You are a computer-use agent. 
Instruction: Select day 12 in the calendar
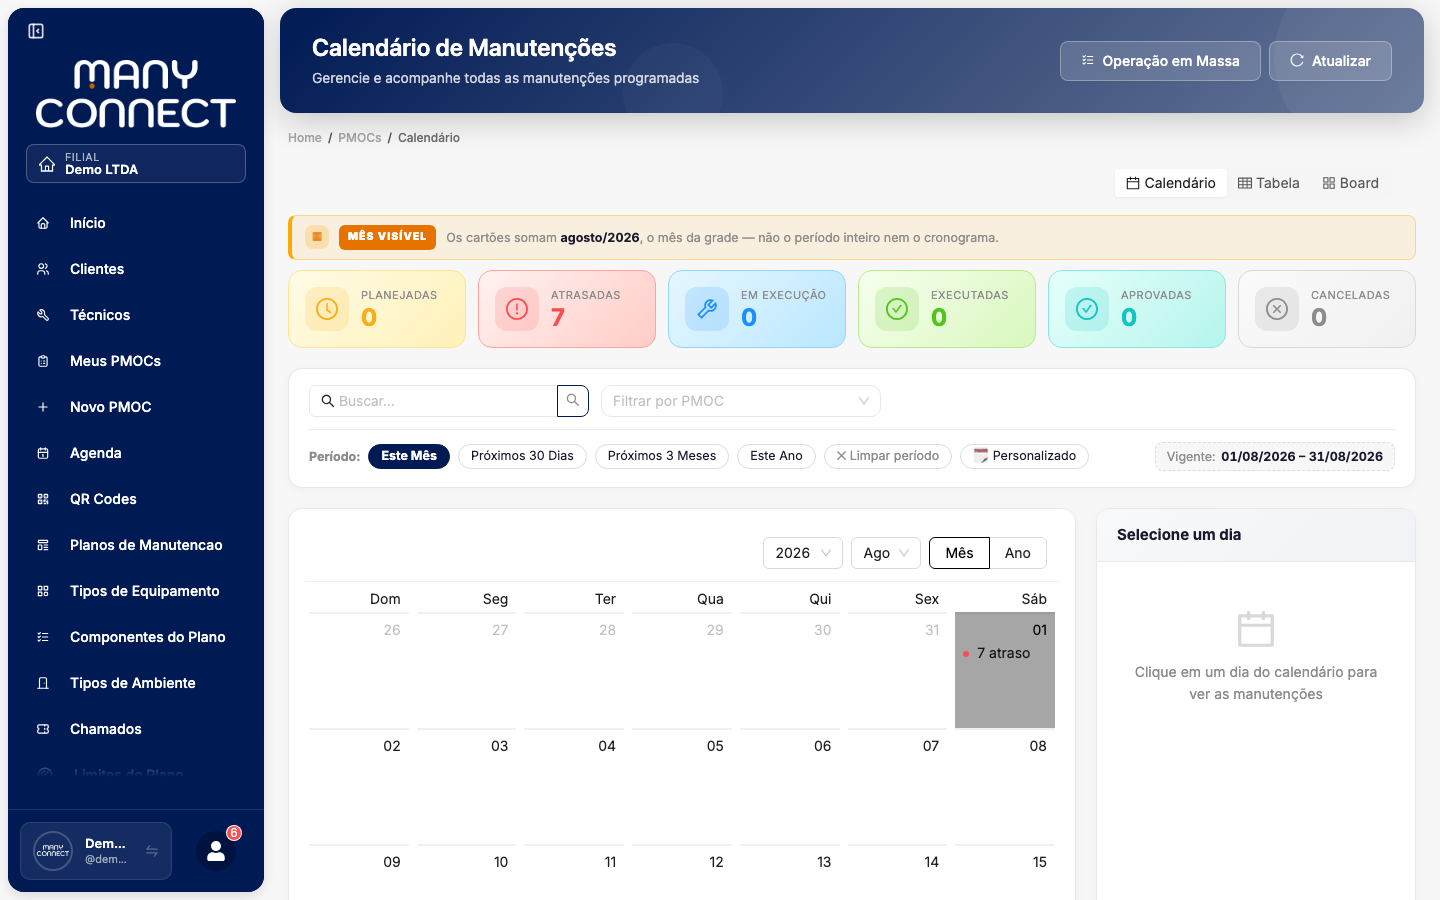coord(682,872)
